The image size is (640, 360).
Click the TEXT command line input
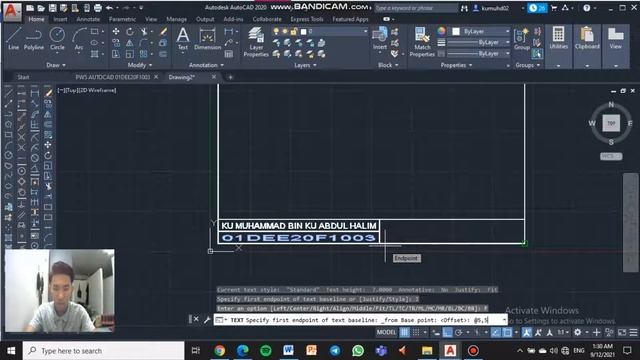click(360, 320)
